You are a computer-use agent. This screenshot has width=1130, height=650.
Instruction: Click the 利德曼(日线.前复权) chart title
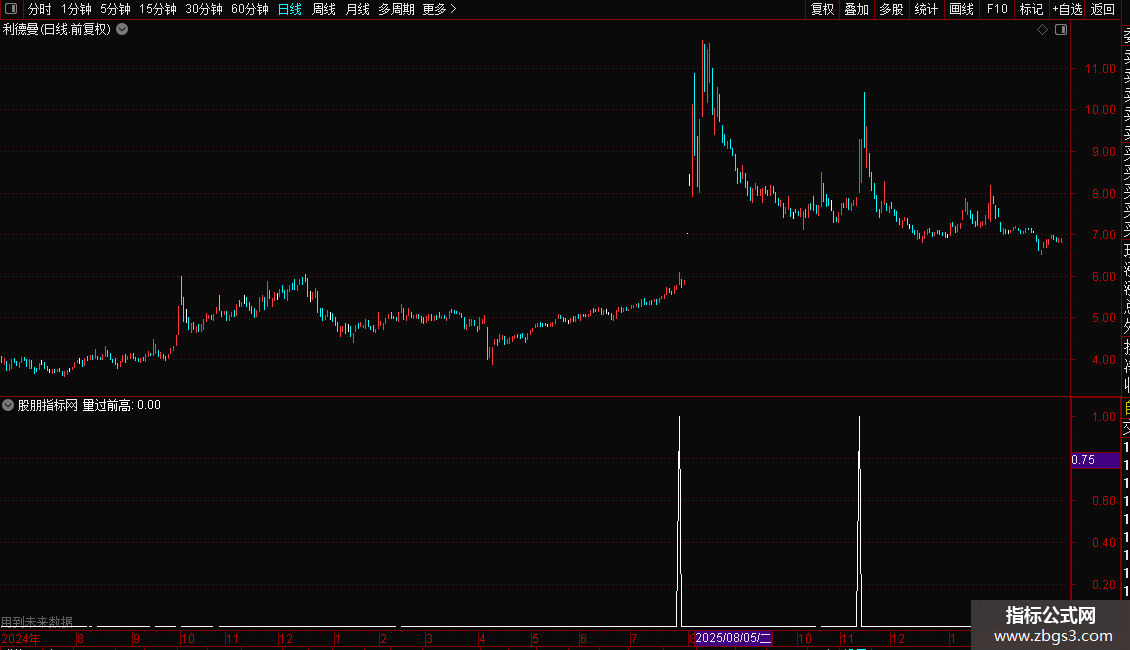coord(57,30)
